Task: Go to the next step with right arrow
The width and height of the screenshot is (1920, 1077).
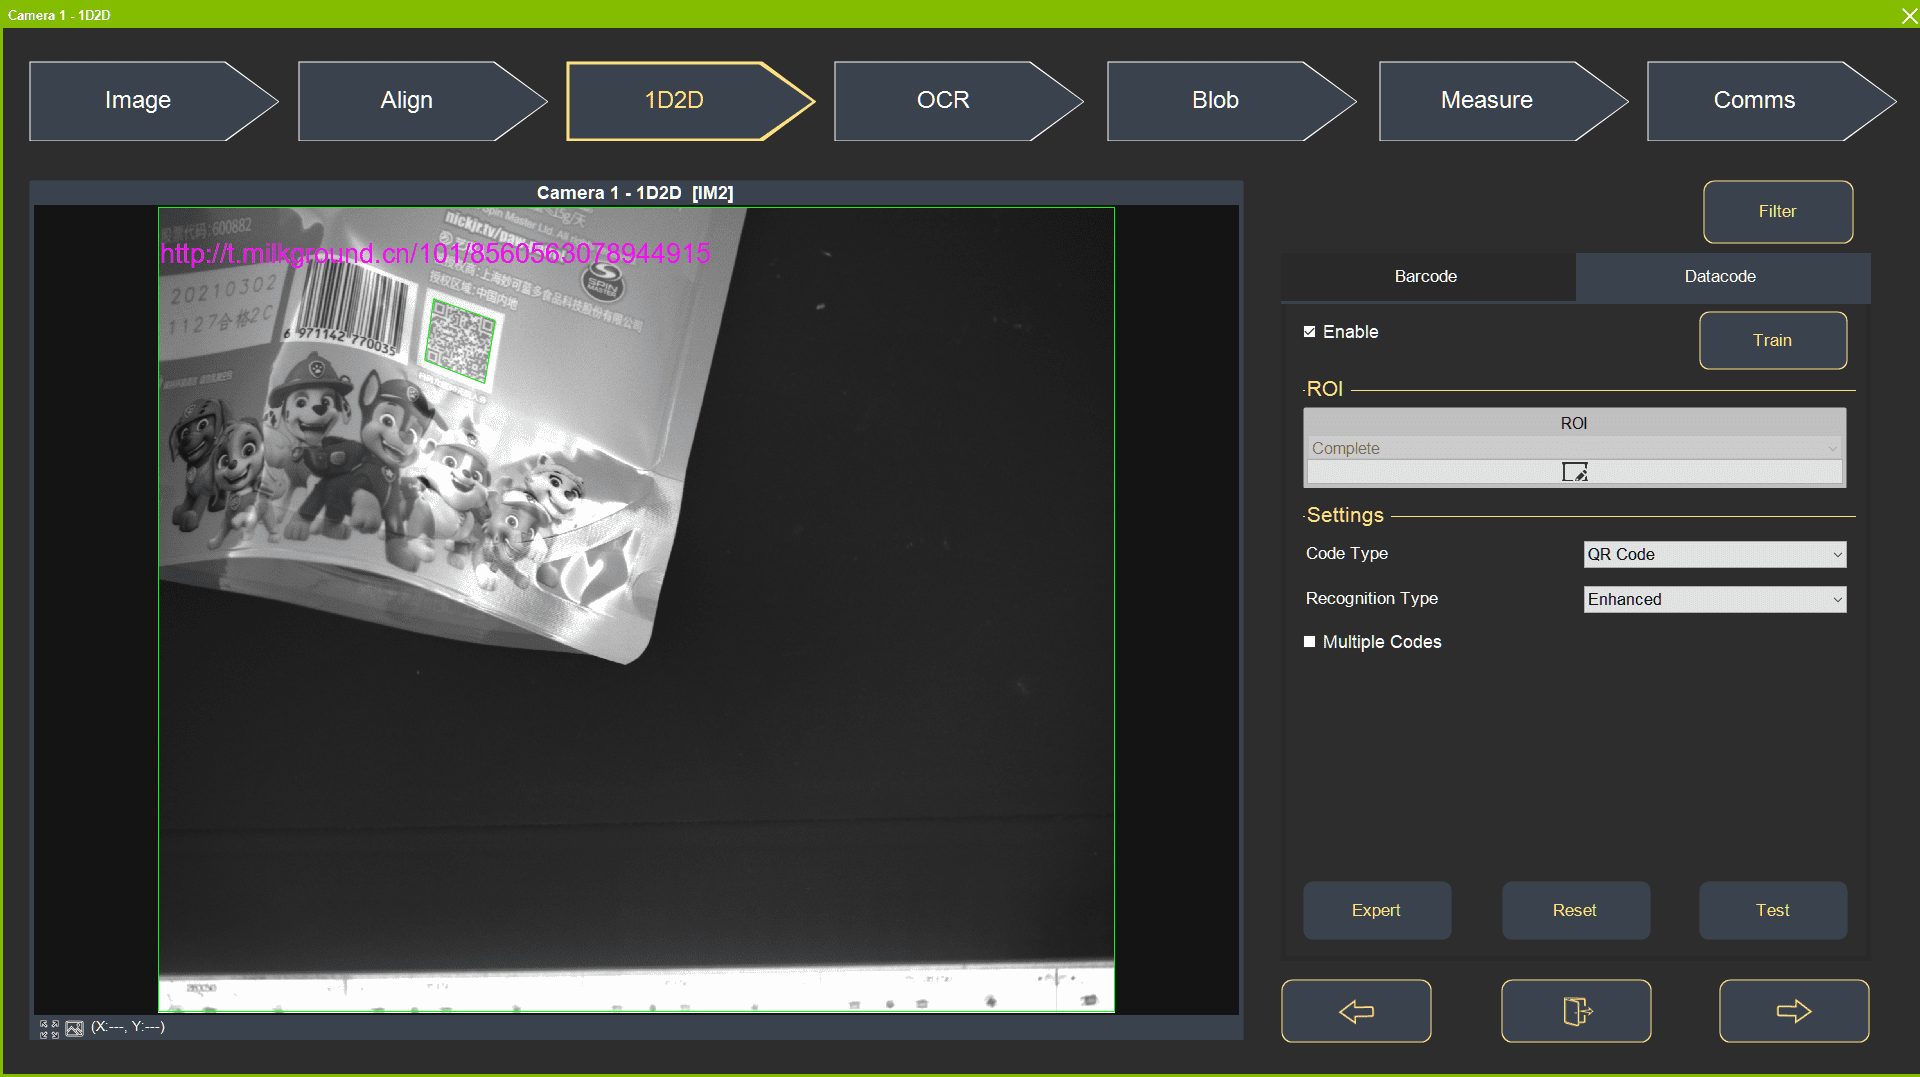Action: (x=1794, y=1011)
